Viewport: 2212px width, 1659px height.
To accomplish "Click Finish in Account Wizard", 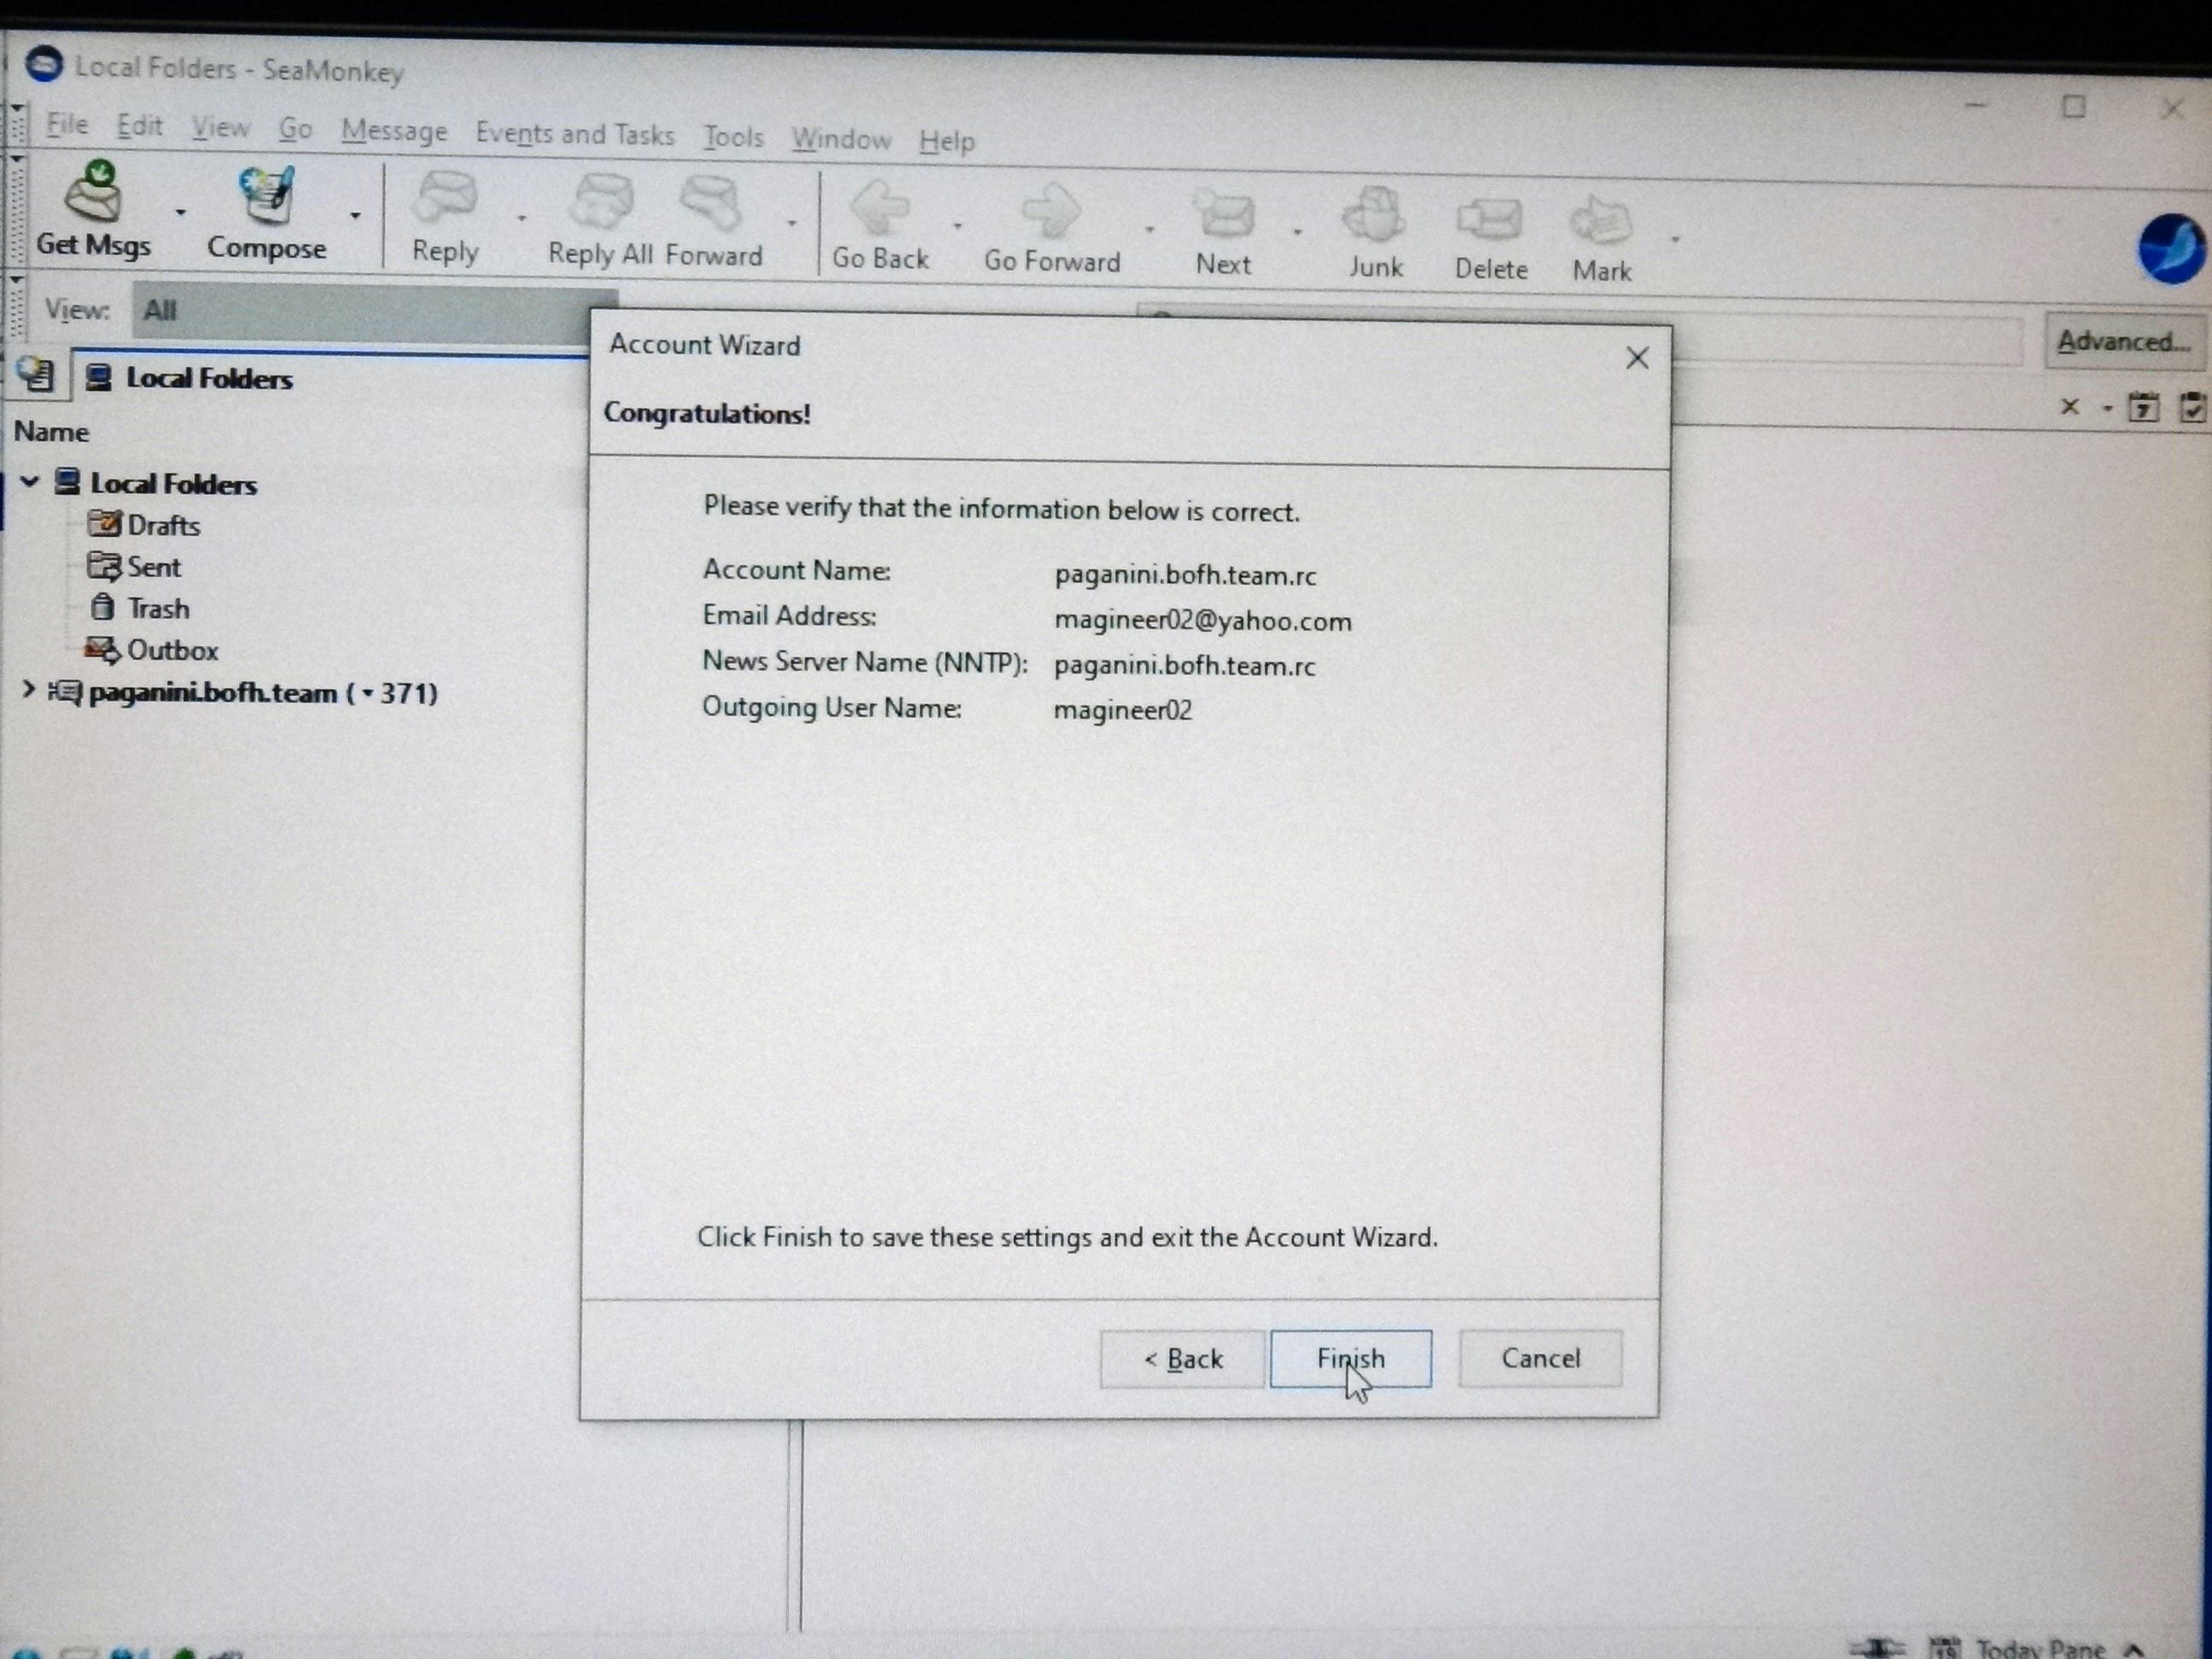I will click(x=1350, y=1358).
